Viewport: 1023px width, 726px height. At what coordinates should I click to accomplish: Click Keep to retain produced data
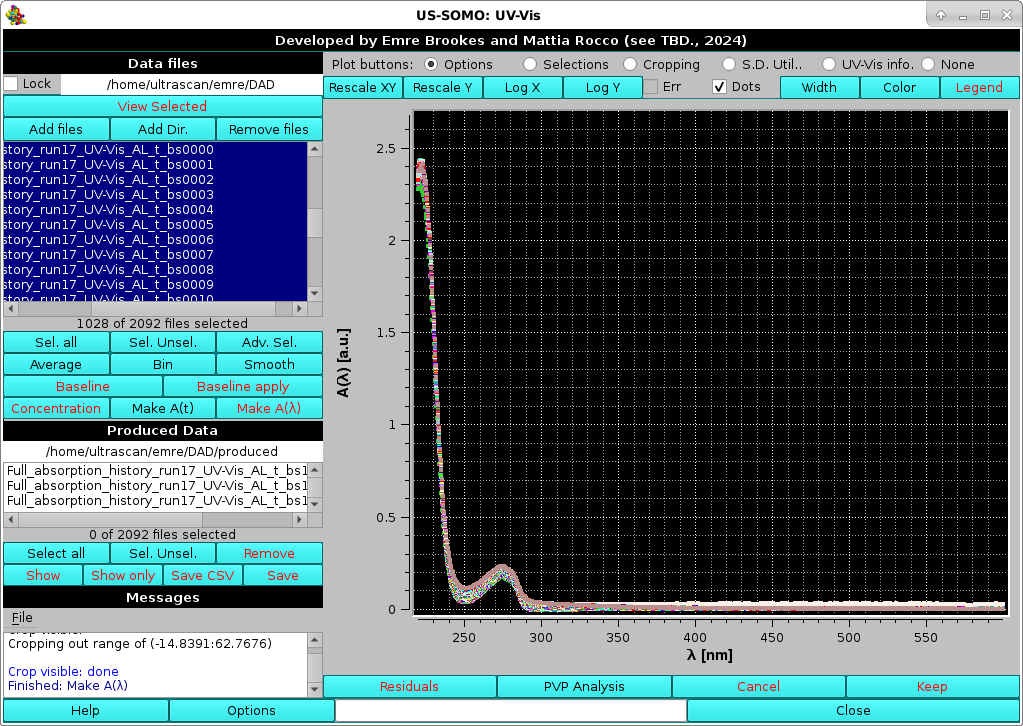tap(931, 686)
